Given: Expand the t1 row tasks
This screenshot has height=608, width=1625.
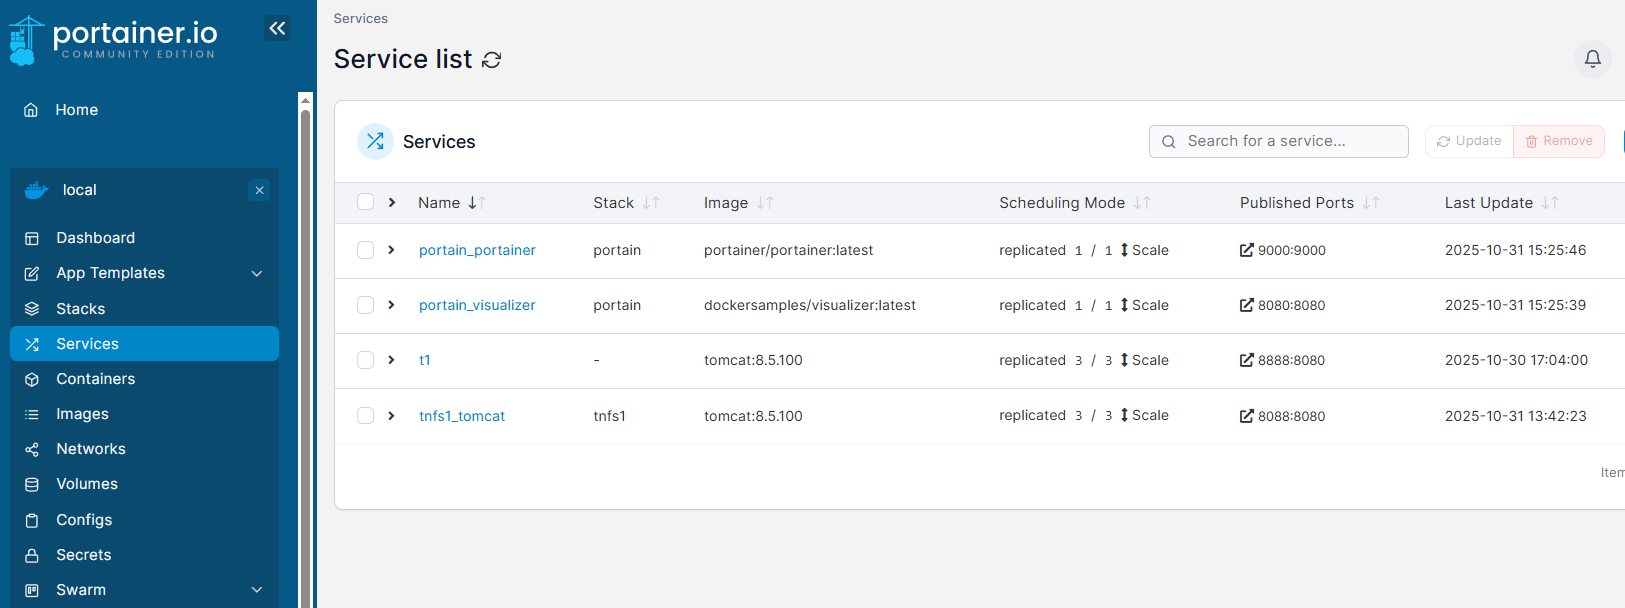Looking at the screenshot, I should coord(392,360).
